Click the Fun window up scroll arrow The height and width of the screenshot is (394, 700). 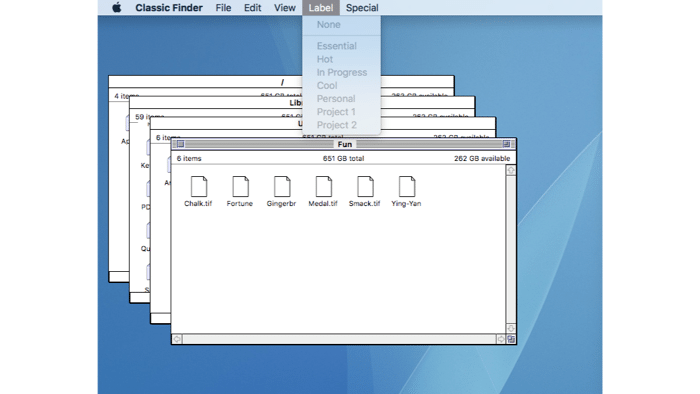click(511, 170)
